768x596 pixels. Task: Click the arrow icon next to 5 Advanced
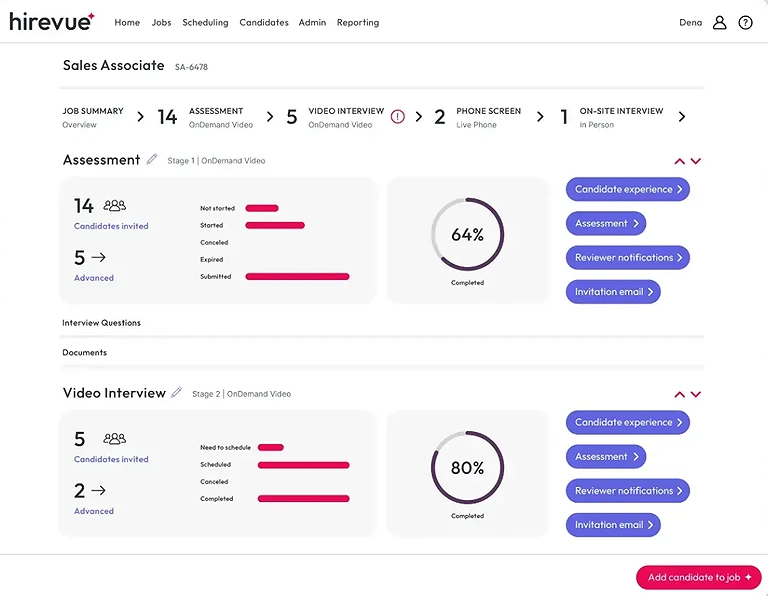pos(98,257)
